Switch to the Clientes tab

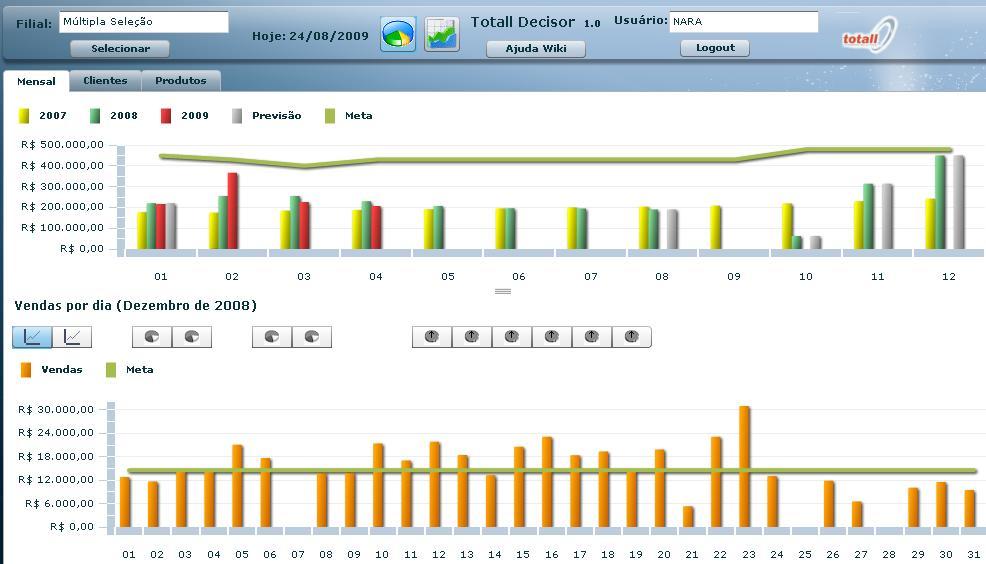[105, 81]
